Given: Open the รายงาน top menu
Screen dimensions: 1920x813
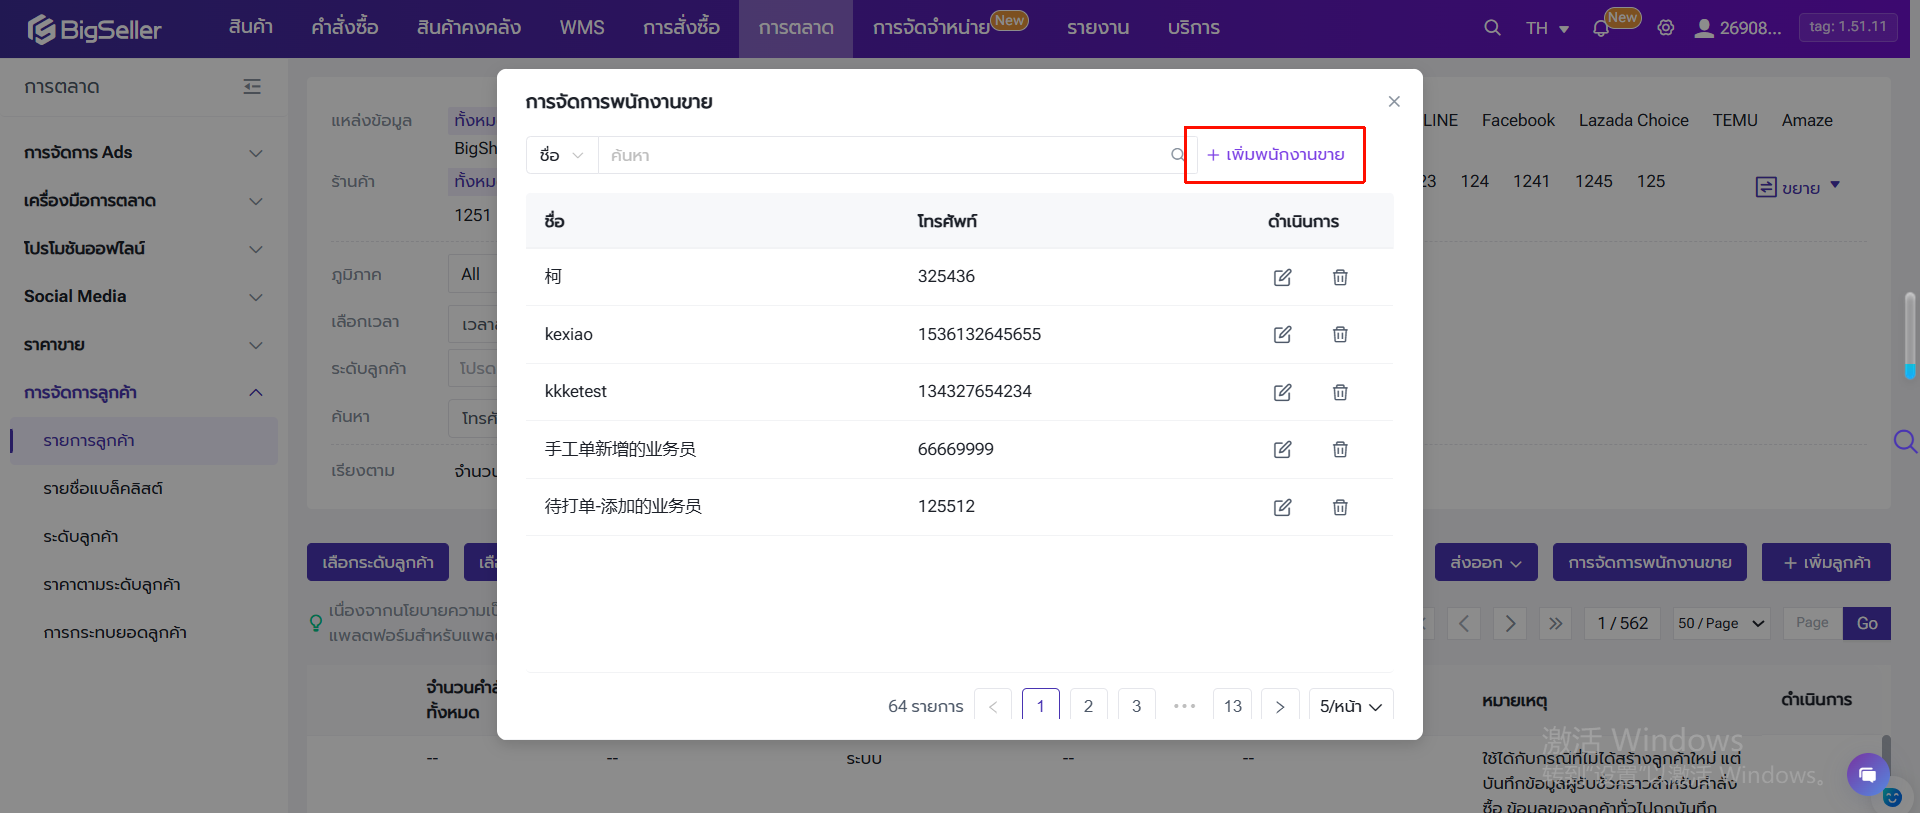Looking at the screenshot, I should (1097, 28).
